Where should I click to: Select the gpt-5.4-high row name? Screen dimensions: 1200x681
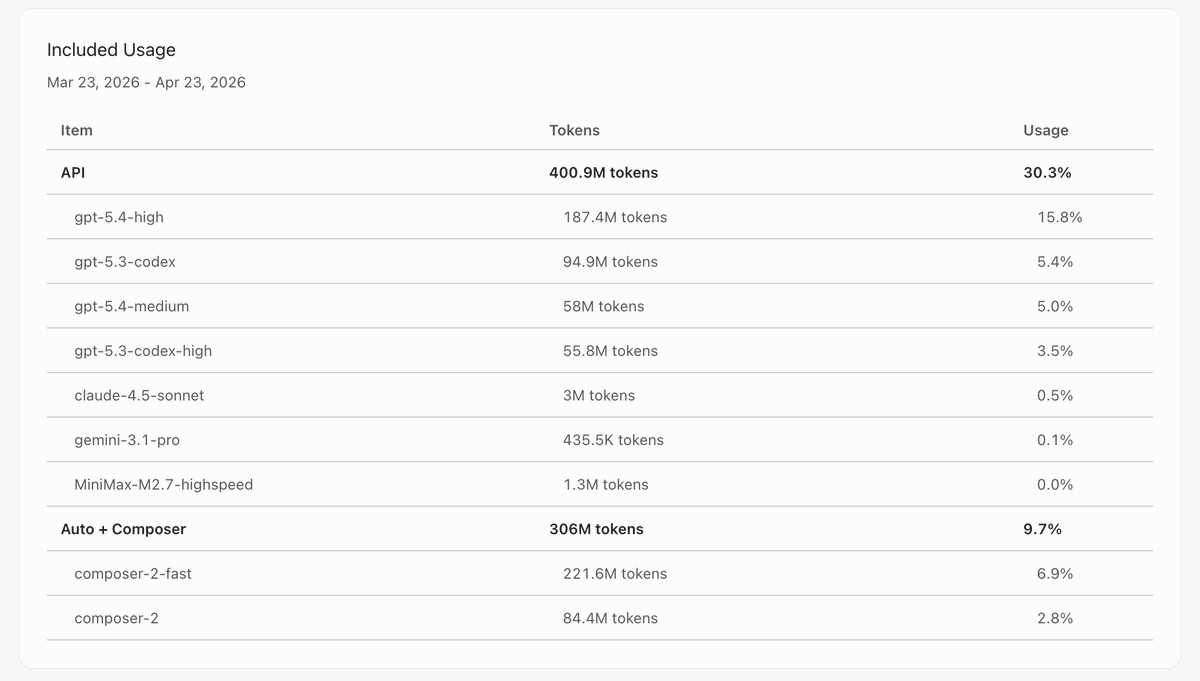(119, 217)
